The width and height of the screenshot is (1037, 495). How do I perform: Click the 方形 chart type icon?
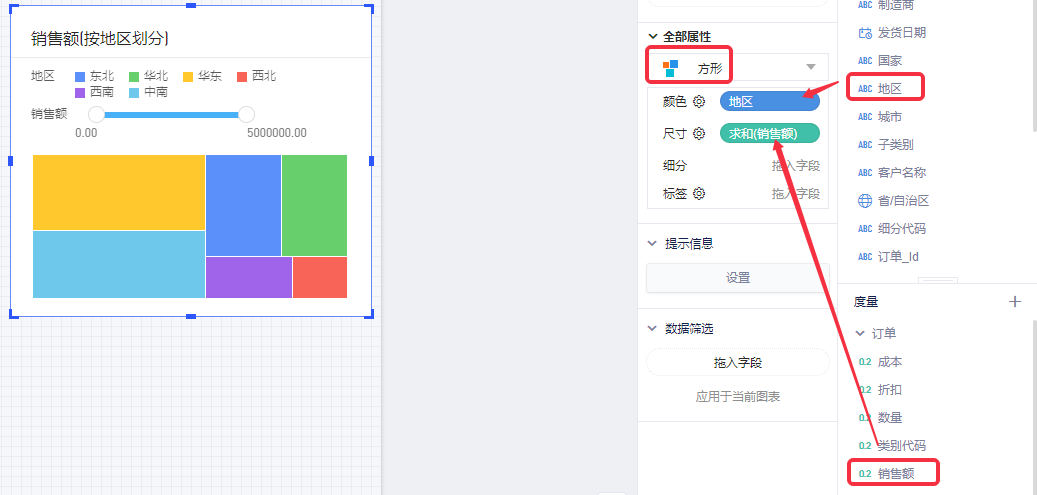(670, 68)
